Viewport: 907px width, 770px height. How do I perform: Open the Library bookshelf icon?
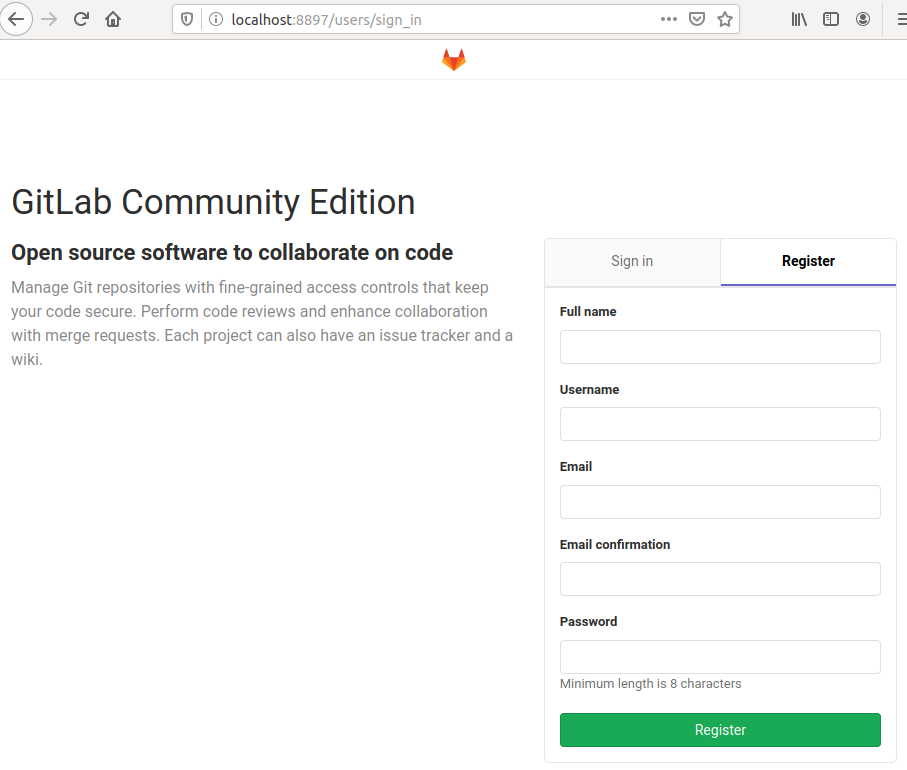click(x=799, y=19)
